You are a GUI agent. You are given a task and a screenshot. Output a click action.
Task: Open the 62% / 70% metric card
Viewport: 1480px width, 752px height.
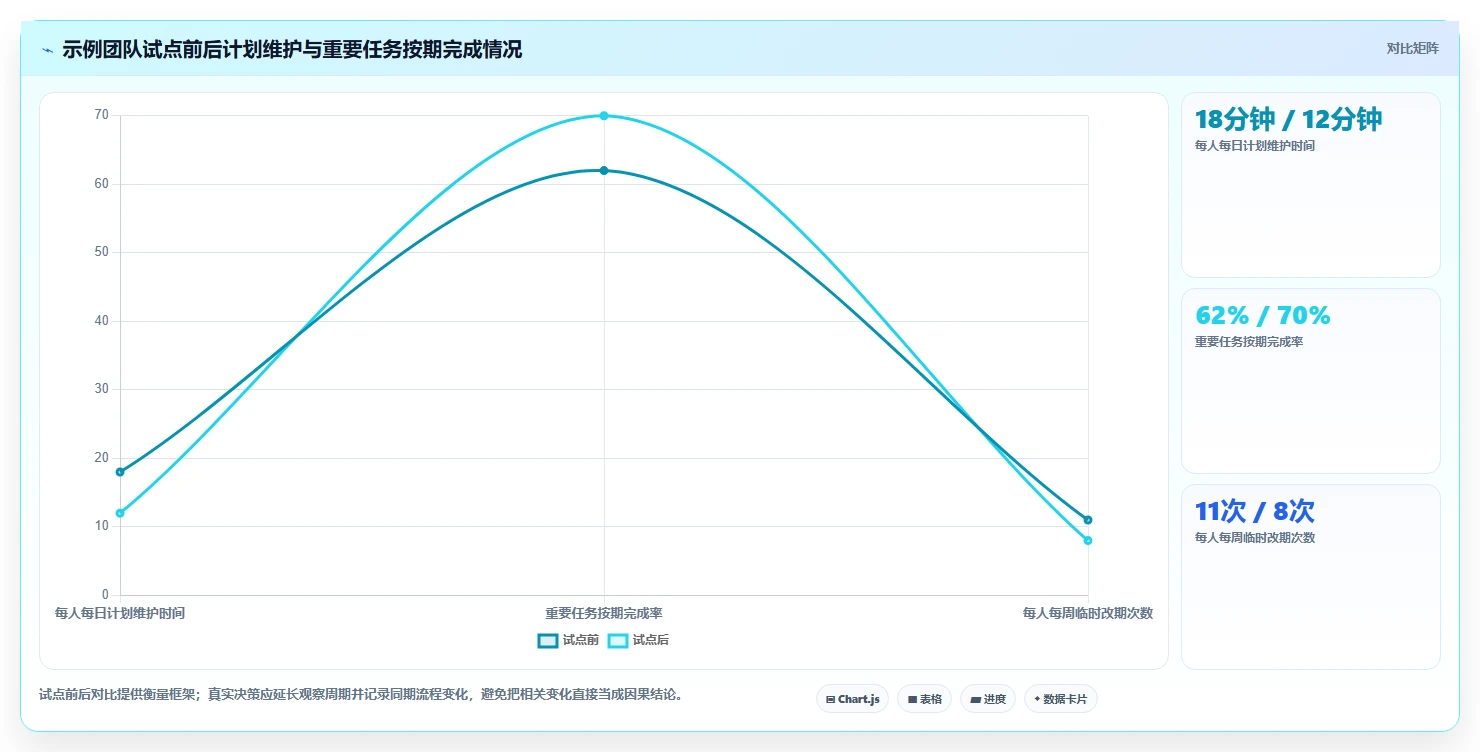(1311, 381)
